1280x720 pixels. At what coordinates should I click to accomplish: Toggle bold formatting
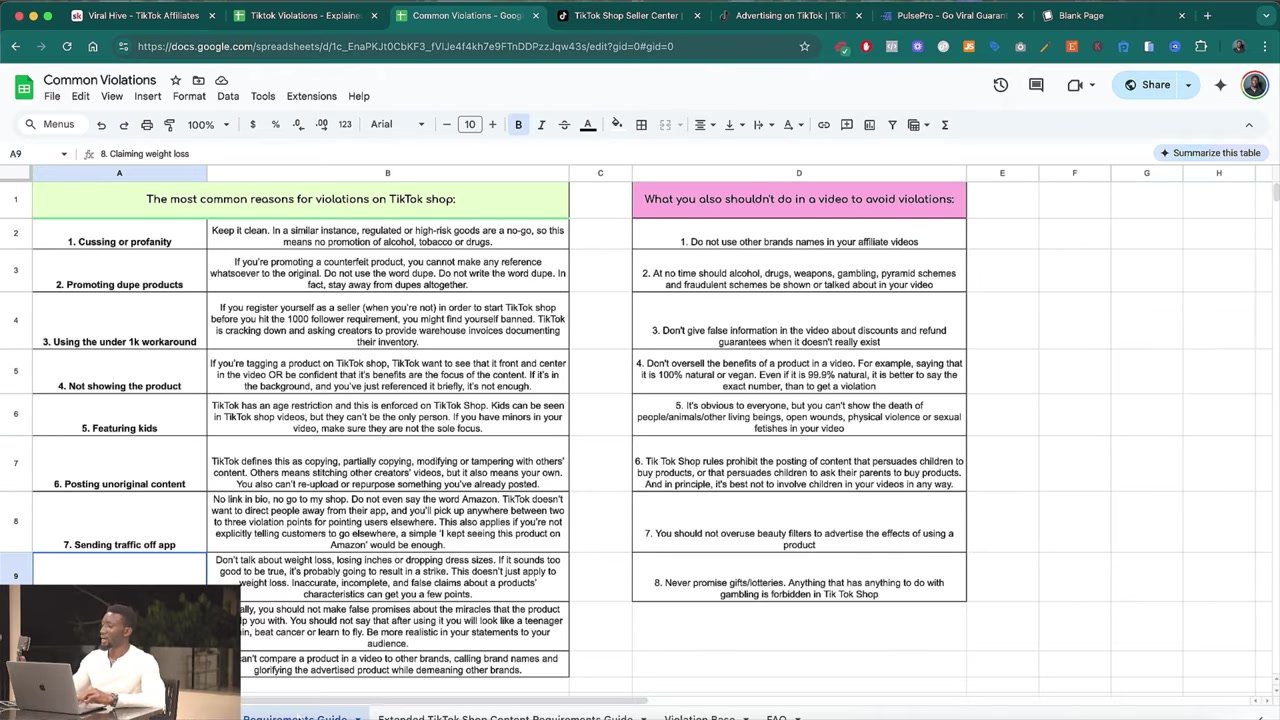[518, 125]
